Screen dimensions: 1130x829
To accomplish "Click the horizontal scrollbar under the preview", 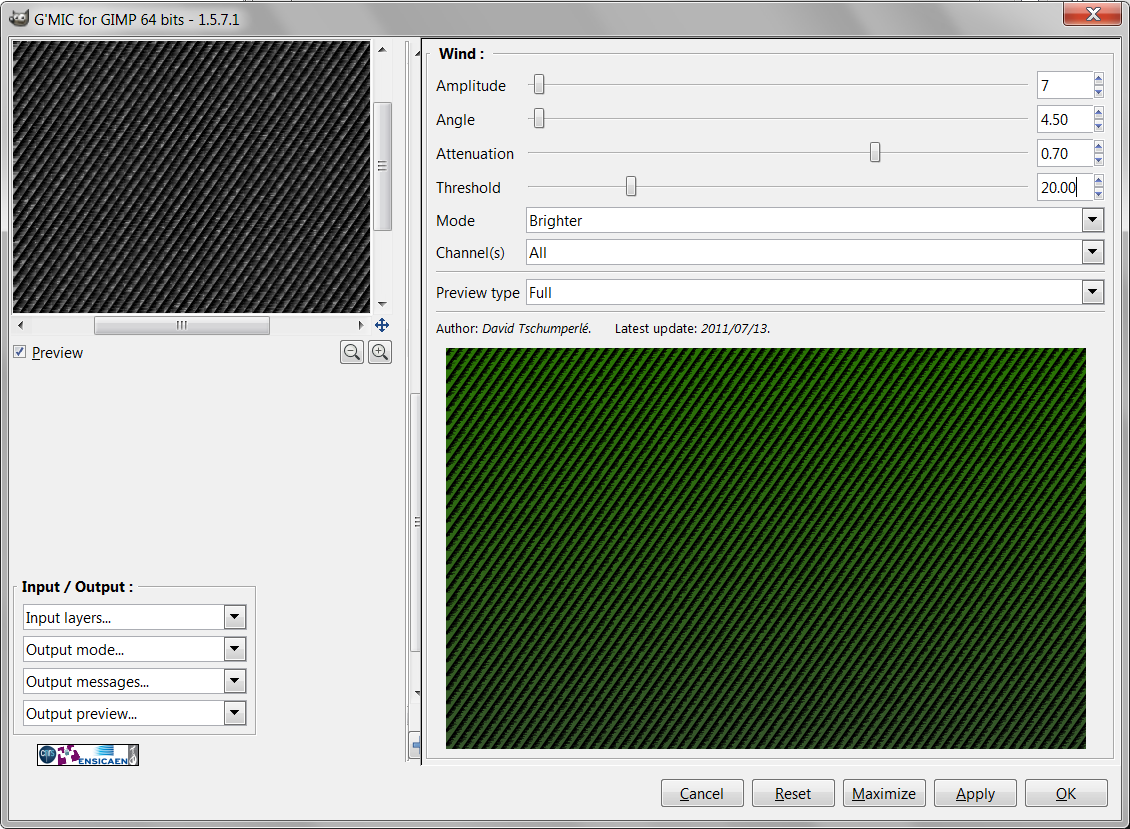I will point(181,324).
